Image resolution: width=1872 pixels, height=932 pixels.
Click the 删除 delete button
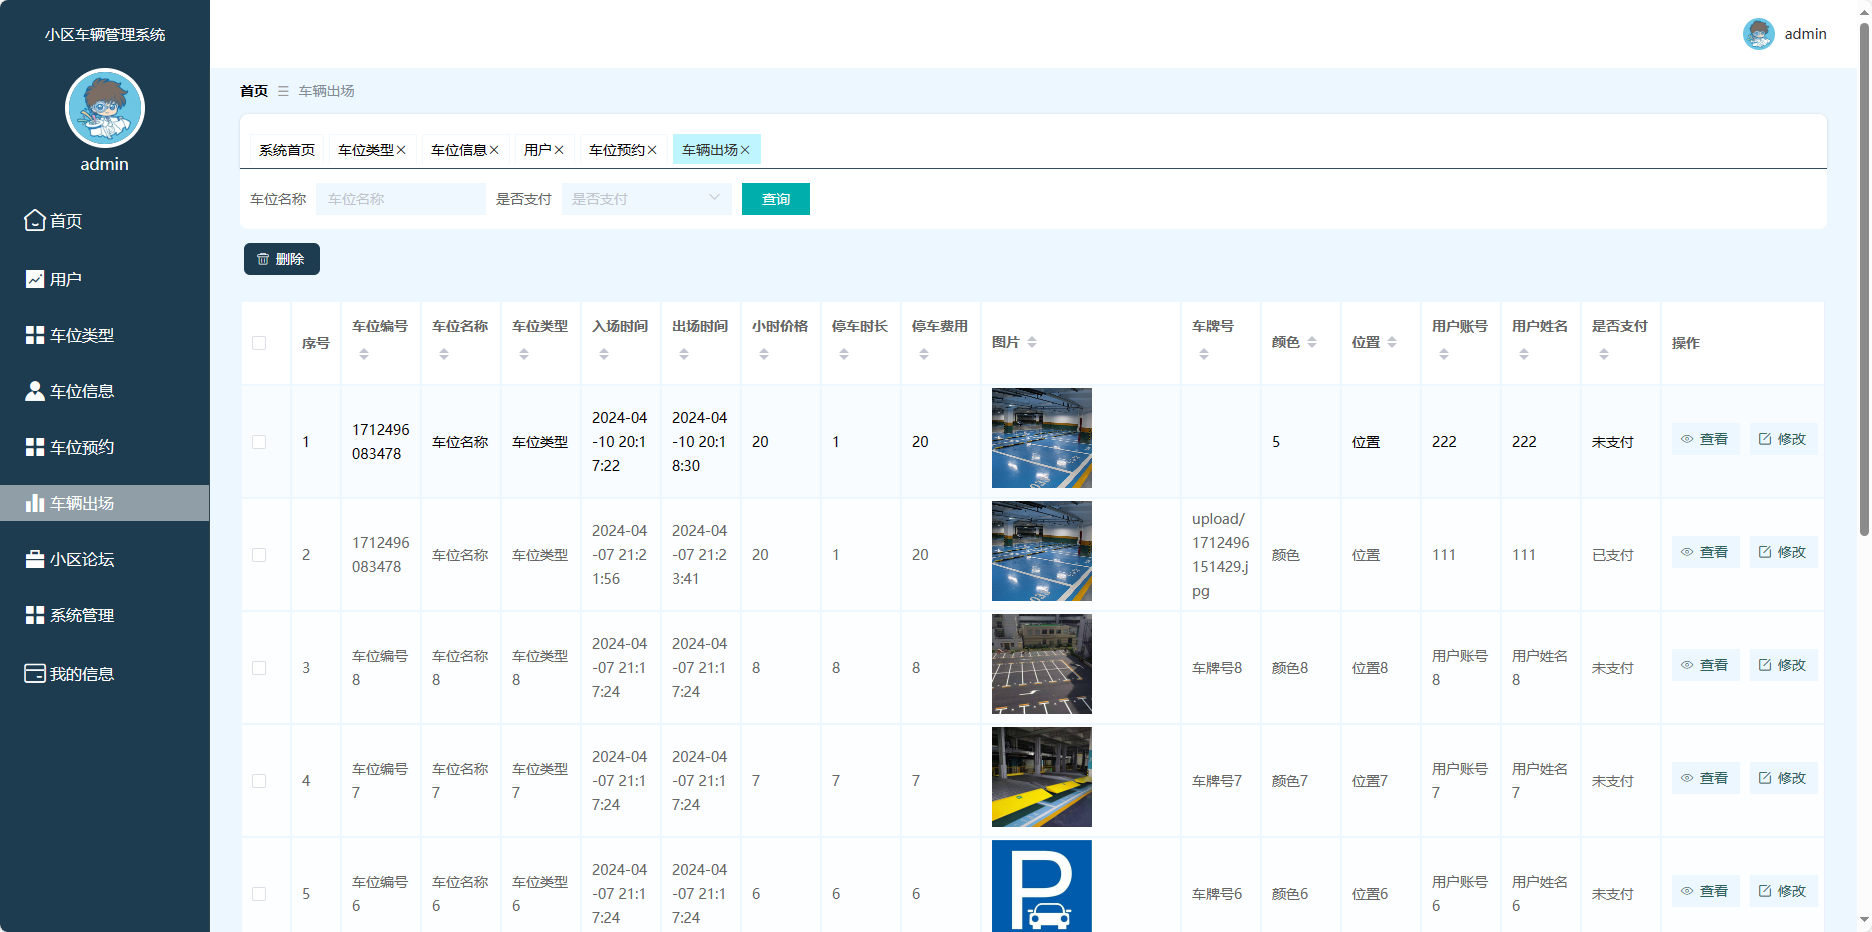(282, 259)
